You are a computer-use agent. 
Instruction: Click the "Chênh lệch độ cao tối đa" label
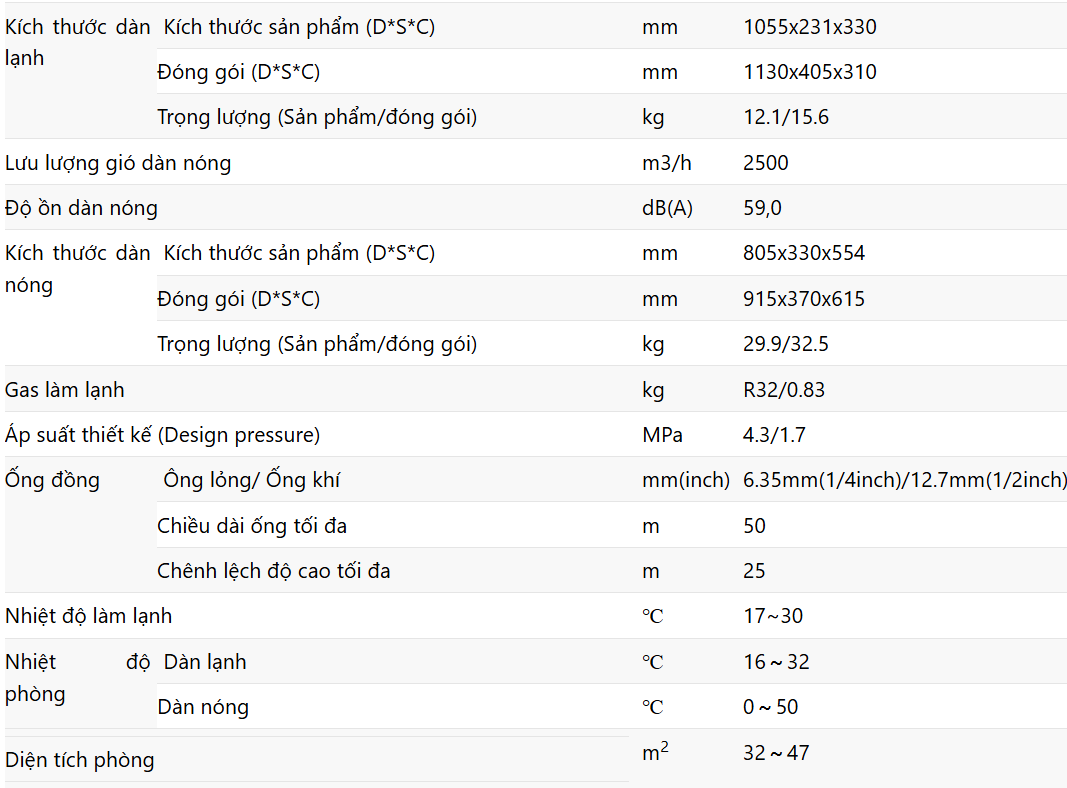point(273,571)
